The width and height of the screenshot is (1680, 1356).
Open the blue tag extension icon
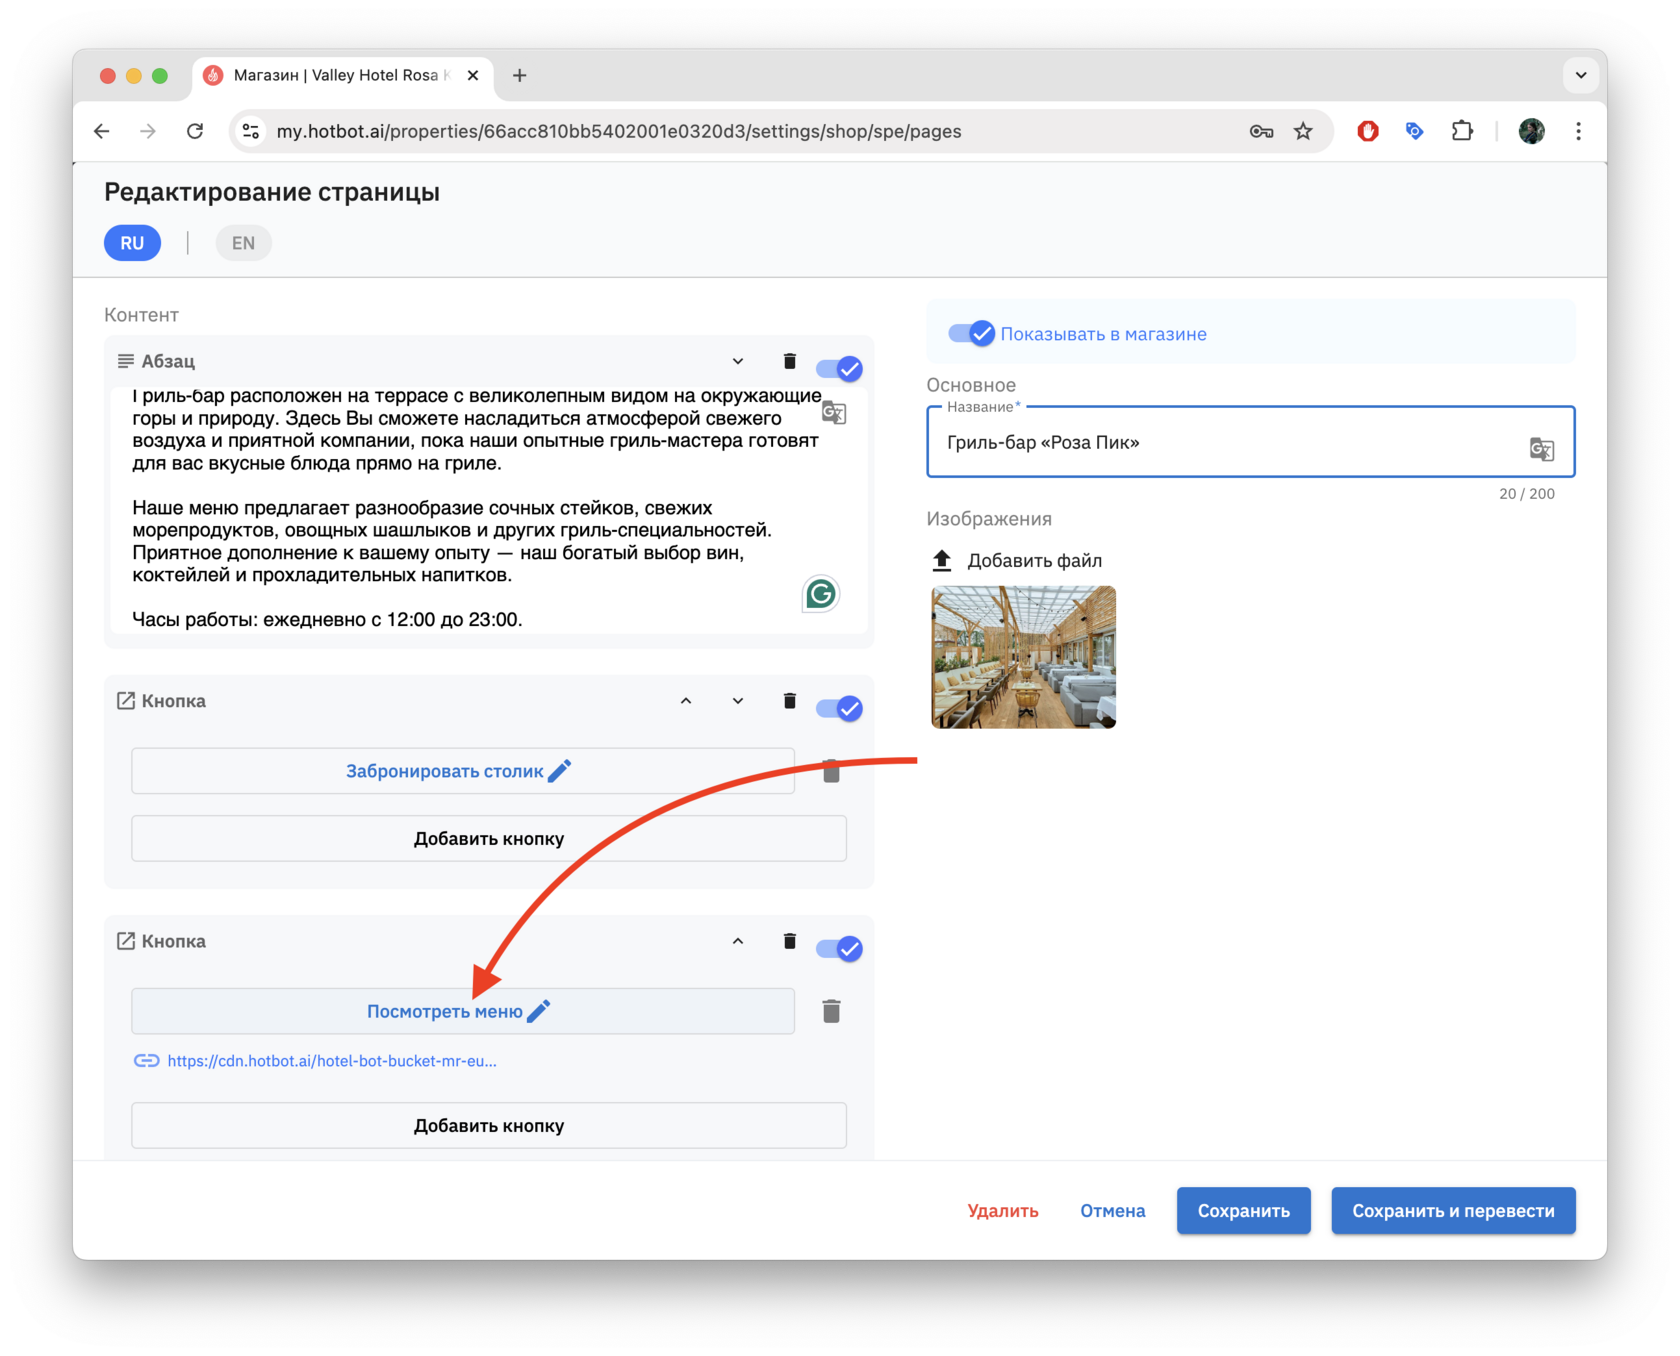tap(1414, 131)
